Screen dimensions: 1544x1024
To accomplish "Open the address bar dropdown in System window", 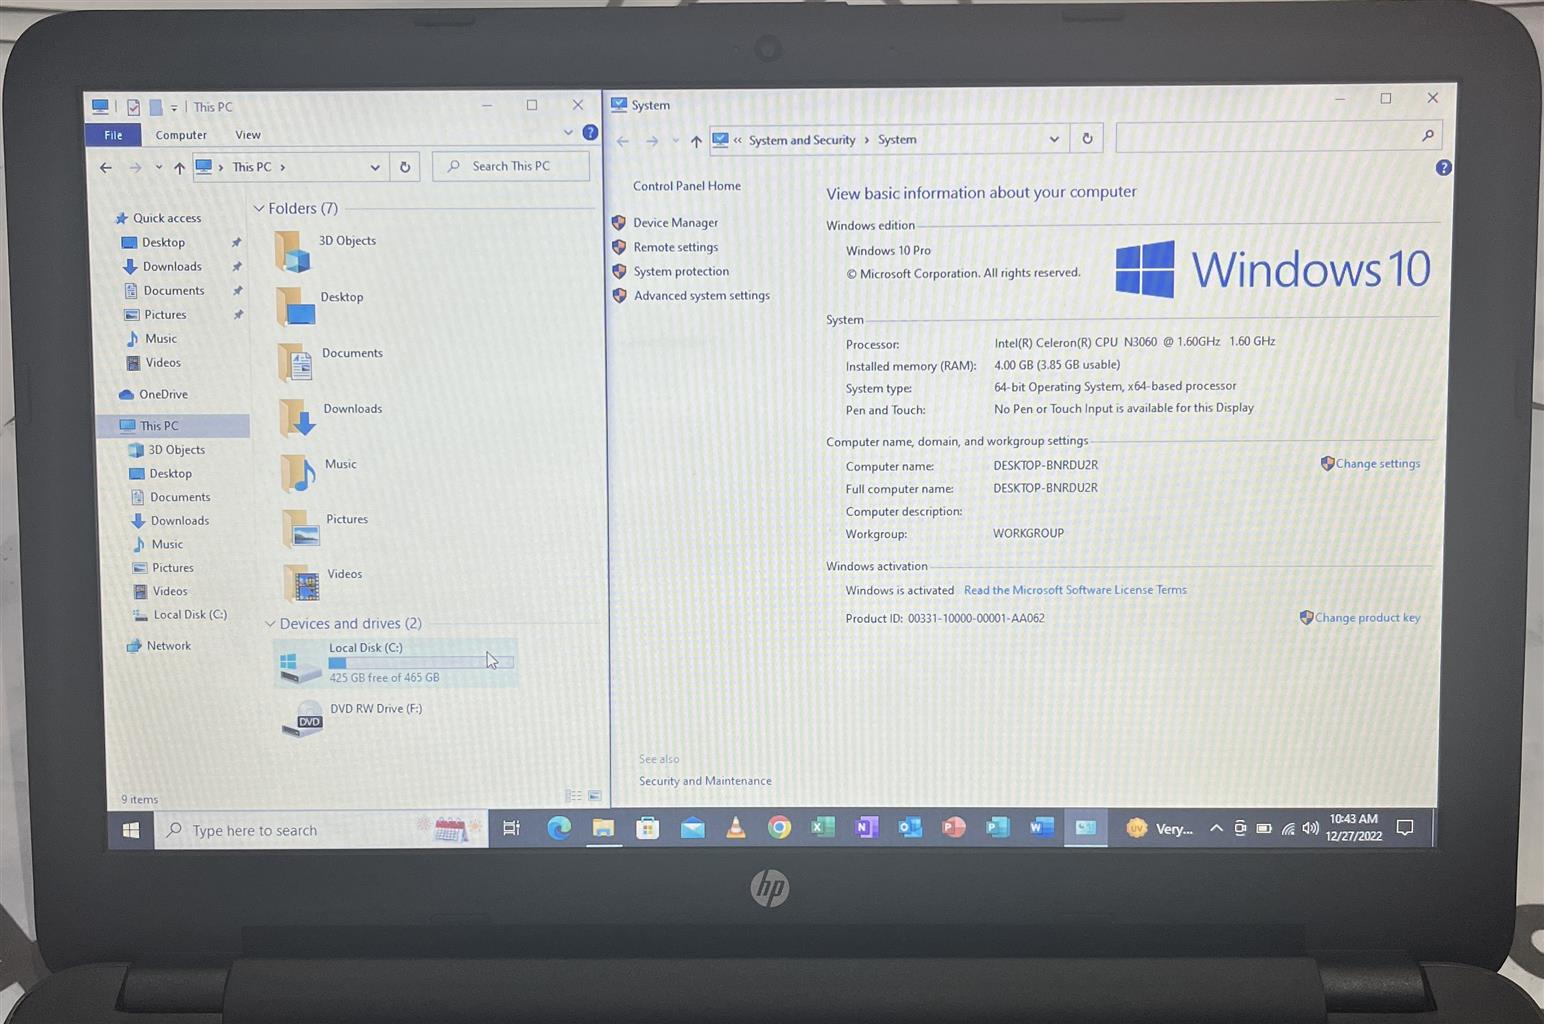I will point(1054,140).
